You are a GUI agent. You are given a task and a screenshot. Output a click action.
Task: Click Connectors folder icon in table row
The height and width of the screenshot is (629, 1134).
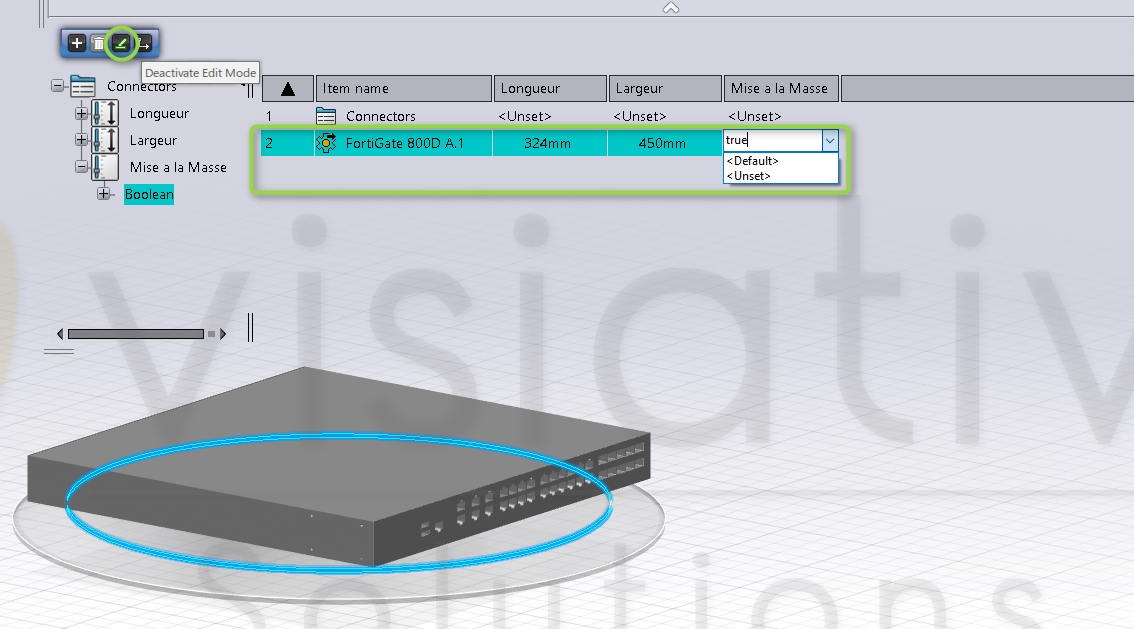click(x=326, y=116)
